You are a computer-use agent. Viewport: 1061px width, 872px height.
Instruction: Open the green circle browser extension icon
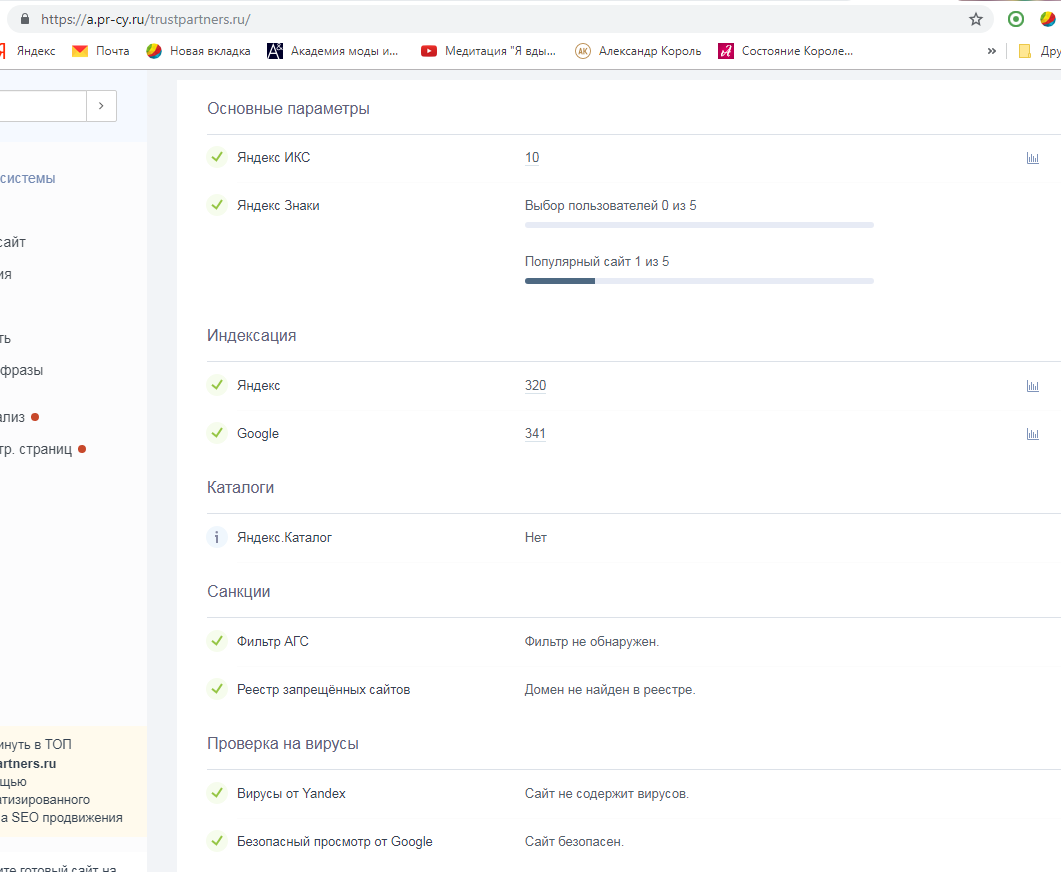click(1015, 19)
